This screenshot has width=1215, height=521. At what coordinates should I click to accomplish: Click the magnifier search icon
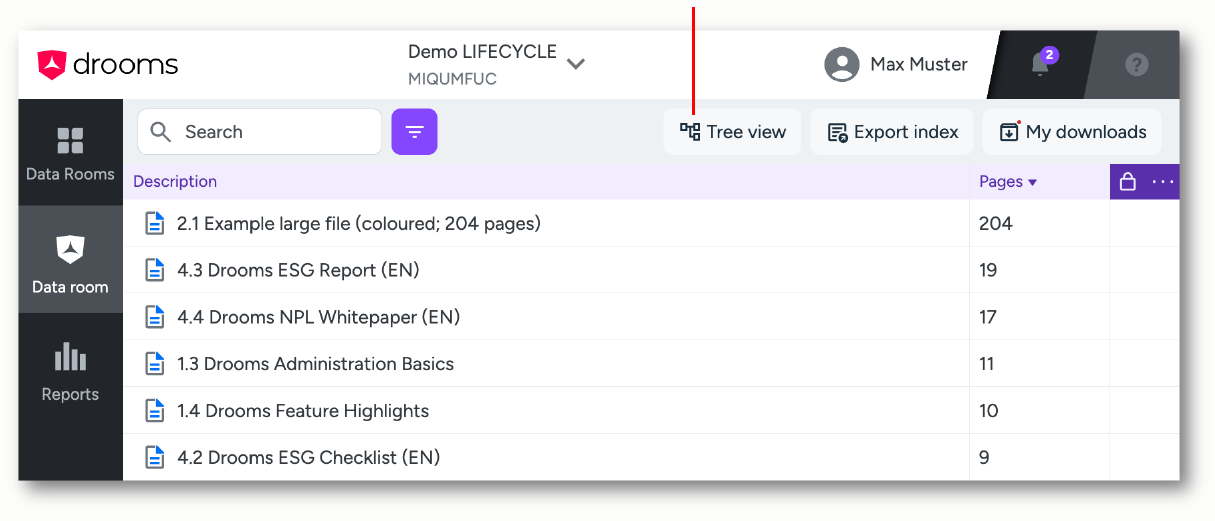click(x=160, y=132)
